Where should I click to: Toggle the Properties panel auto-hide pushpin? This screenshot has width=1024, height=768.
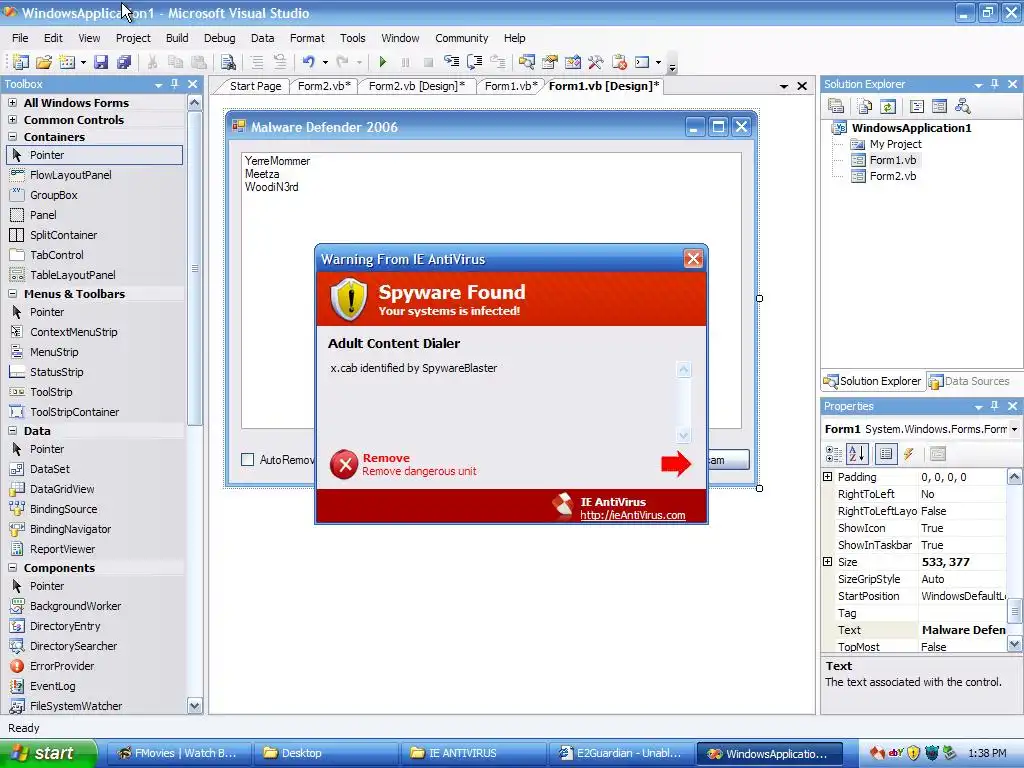click(x=995, y=406)
